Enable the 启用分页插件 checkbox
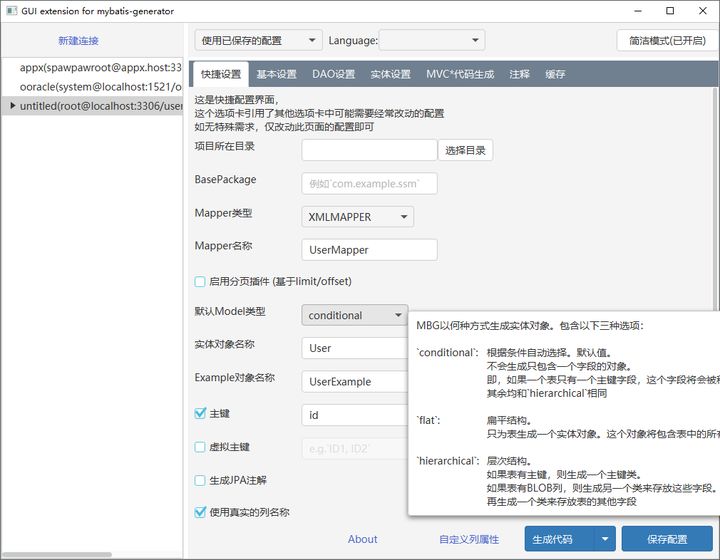The width and height of the screenshot is (720, 560). [200, 281]
